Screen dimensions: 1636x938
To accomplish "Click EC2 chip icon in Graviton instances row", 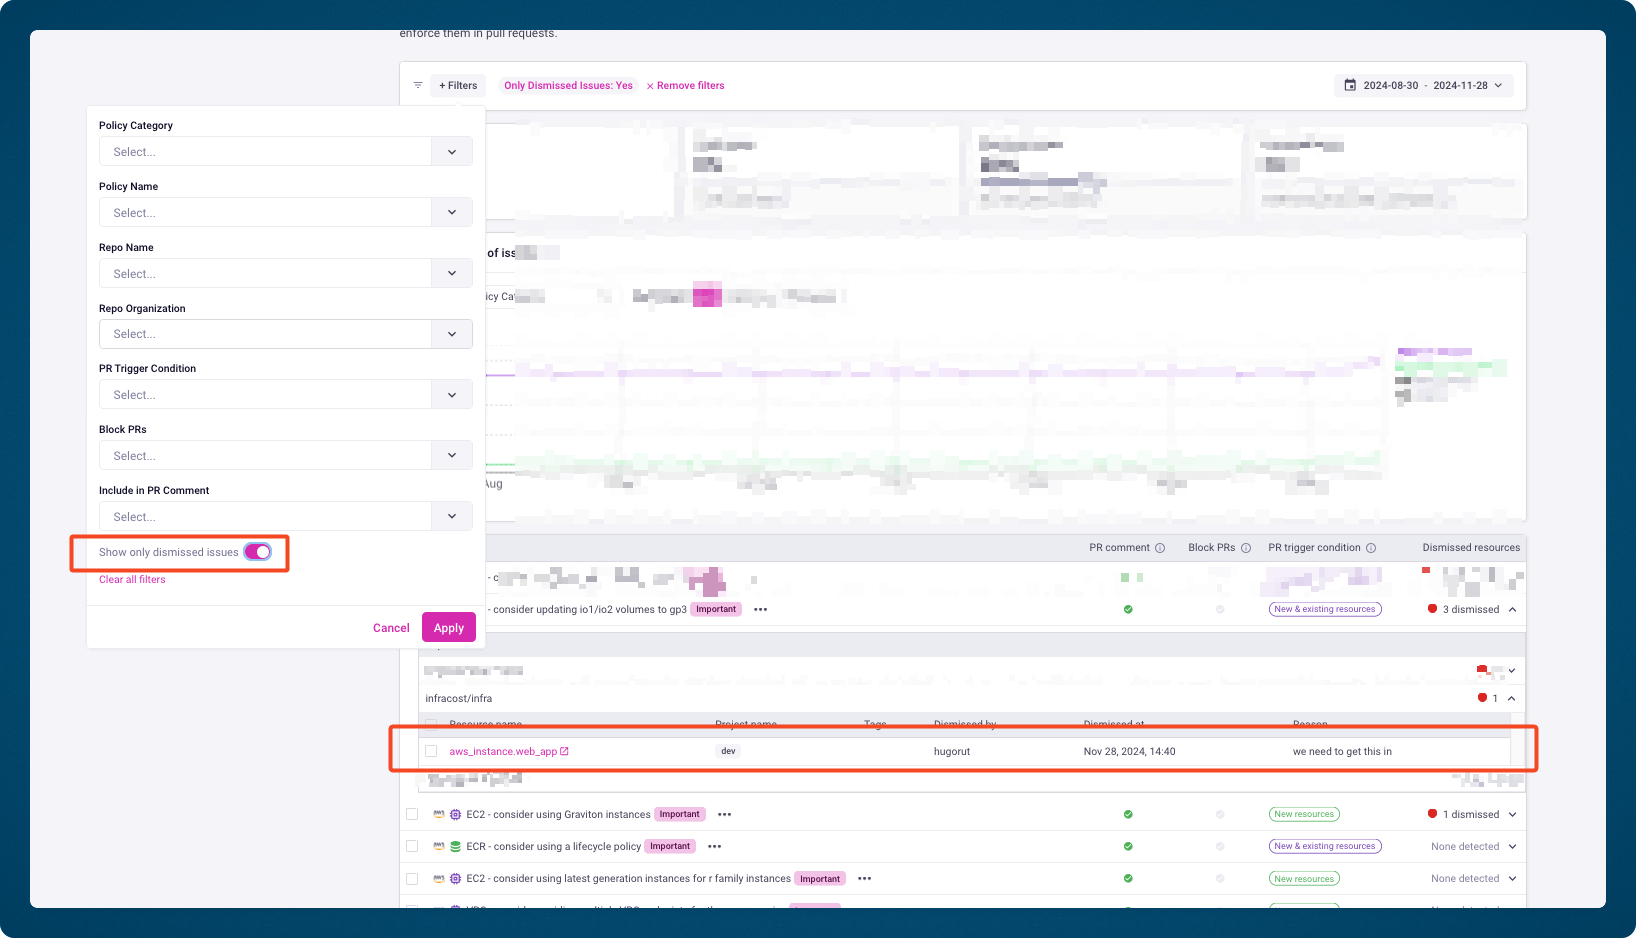I will [455, 814].
